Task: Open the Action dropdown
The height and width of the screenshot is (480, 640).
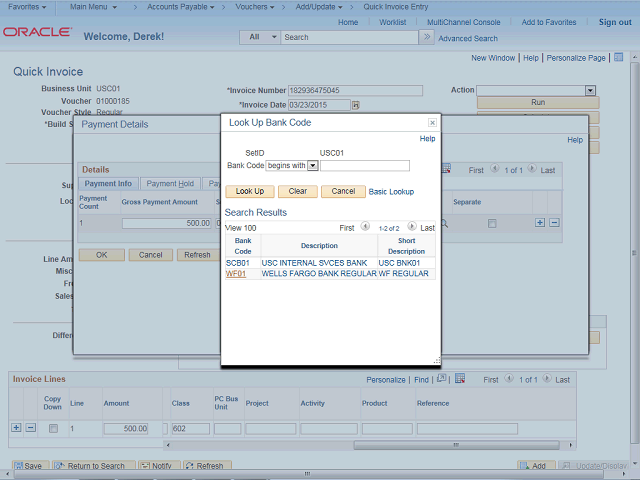Action: [590, 91]
